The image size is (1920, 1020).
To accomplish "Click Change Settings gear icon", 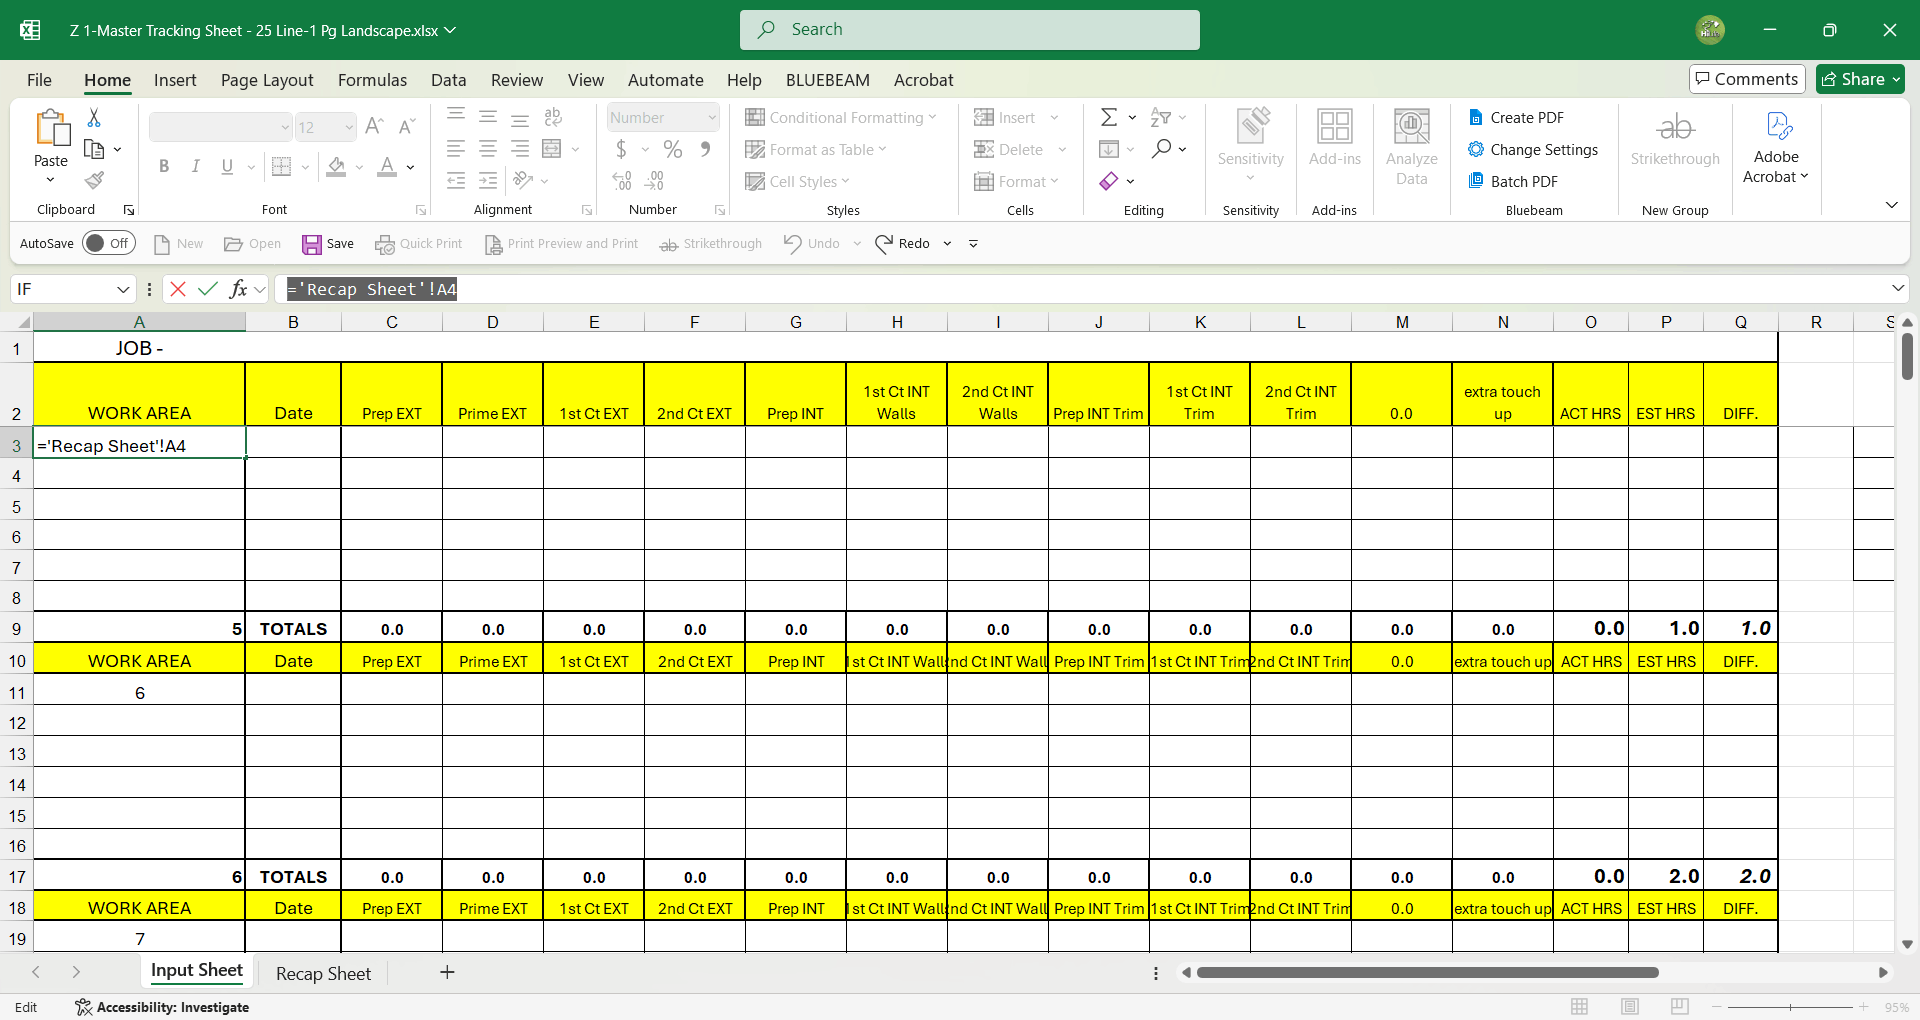I will pyautogui.click(x=1475, y=150).
